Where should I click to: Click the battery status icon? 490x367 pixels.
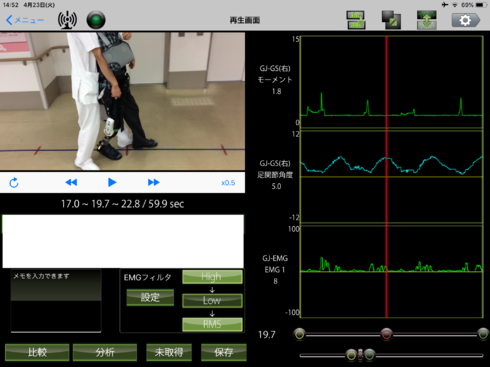481,5
